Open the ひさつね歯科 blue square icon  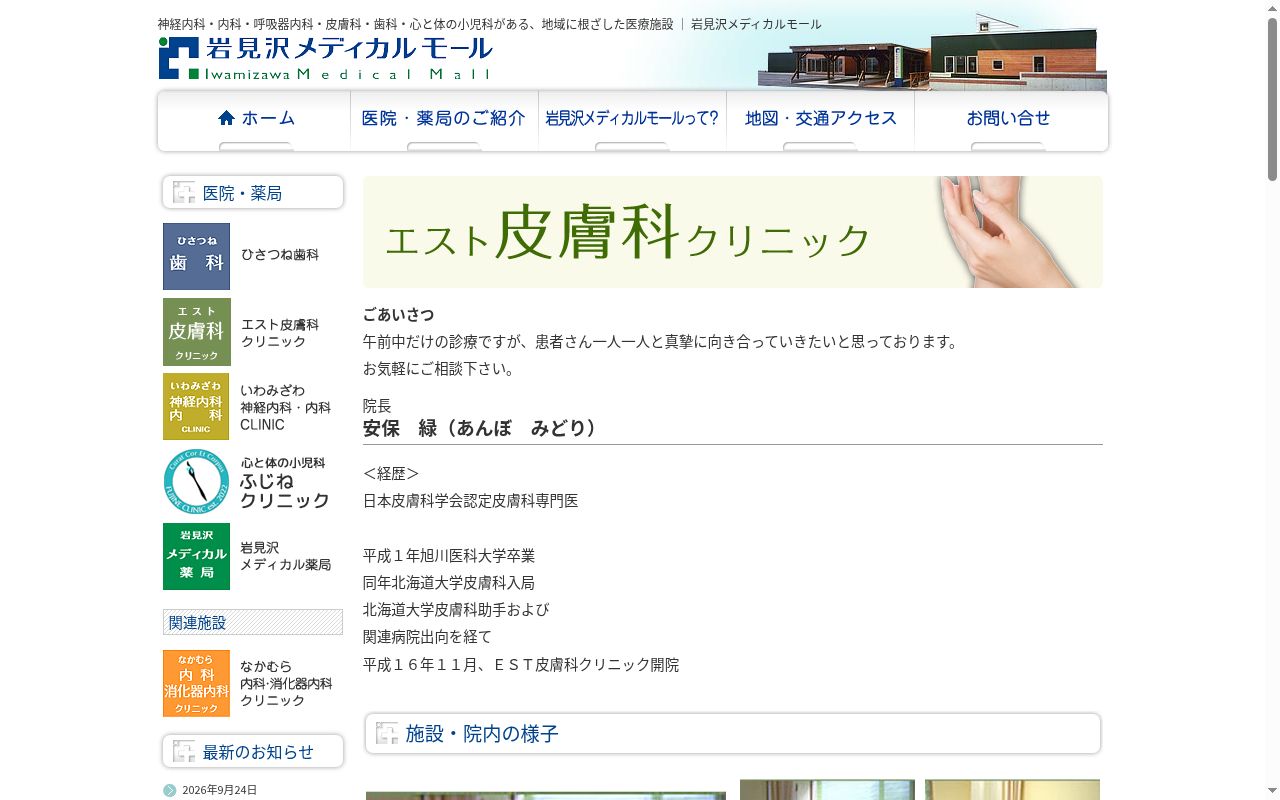tap(196, 256)
